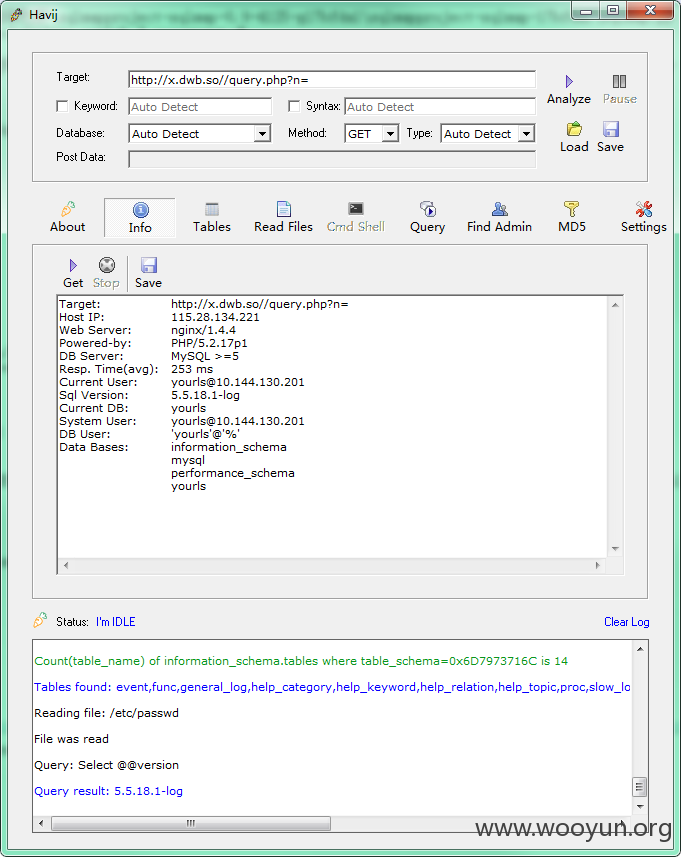Click log horizontal scroll left arrow
Viewport: 681px width, 857px height.
tap(42, 823)
